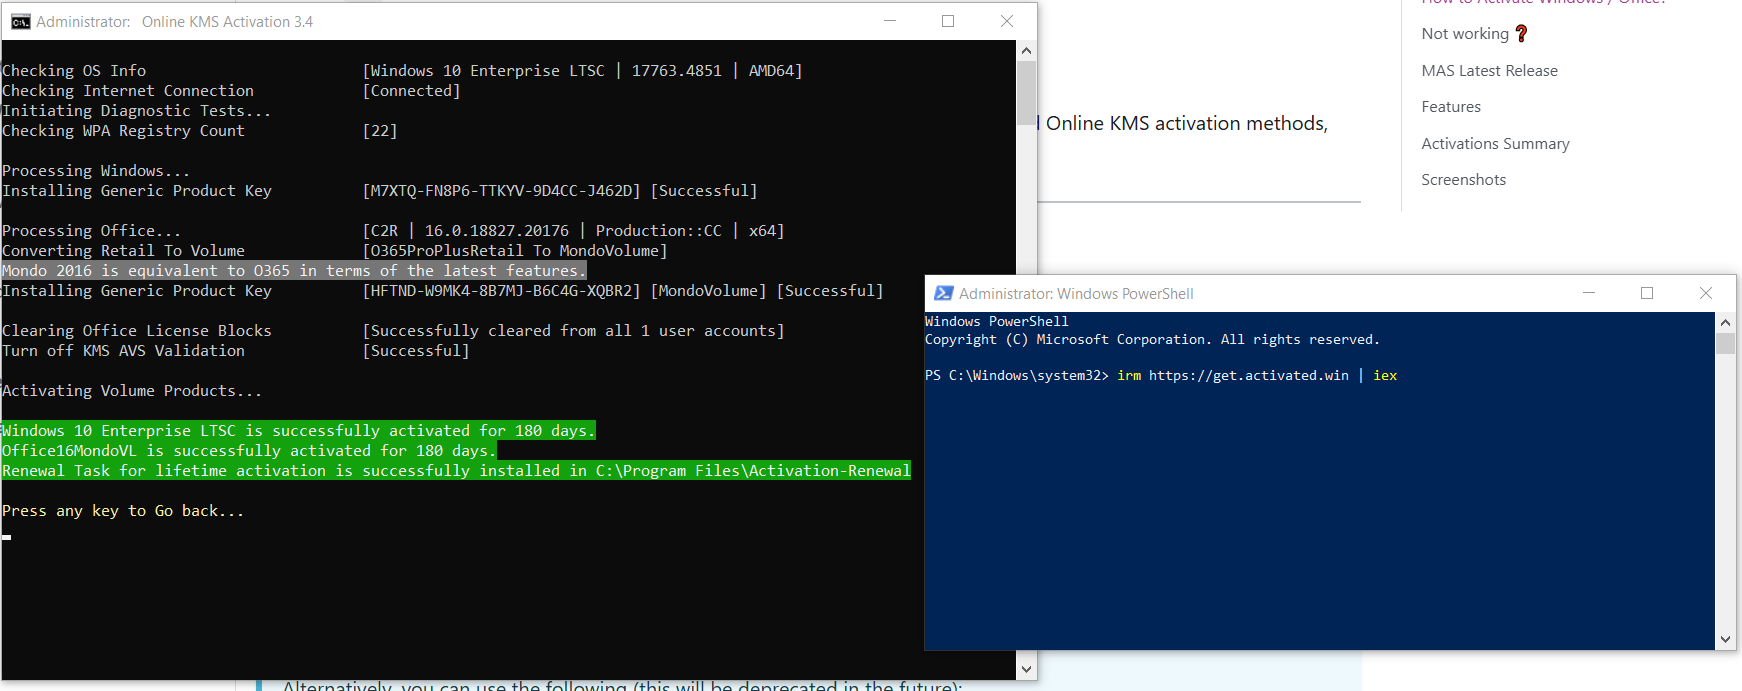This screenshot has height=691, width=1742.
Task: Click the 'Administrator: Windows PowerShell' title text
Action: coord(1076,293)
